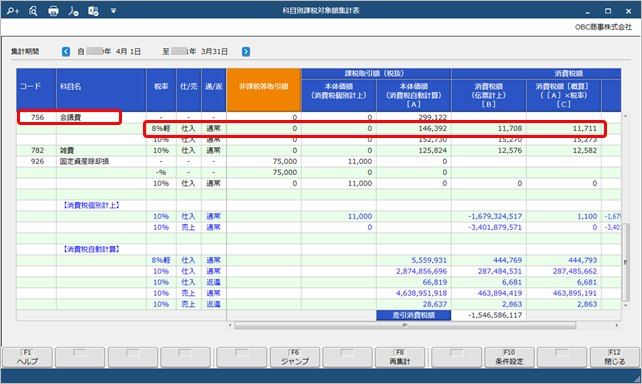Click the zoom-in magnifier toolbar icon
The image size is (642, 384).
13,11
